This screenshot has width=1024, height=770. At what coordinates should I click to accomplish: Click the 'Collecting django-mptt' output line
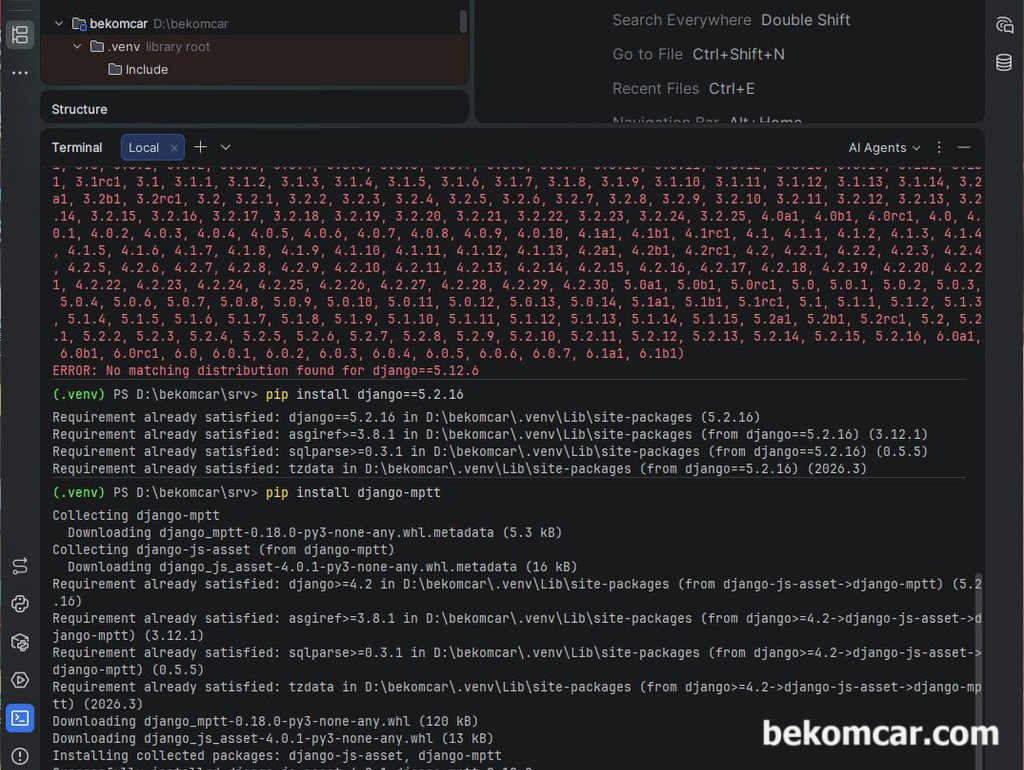pos(136,515)
